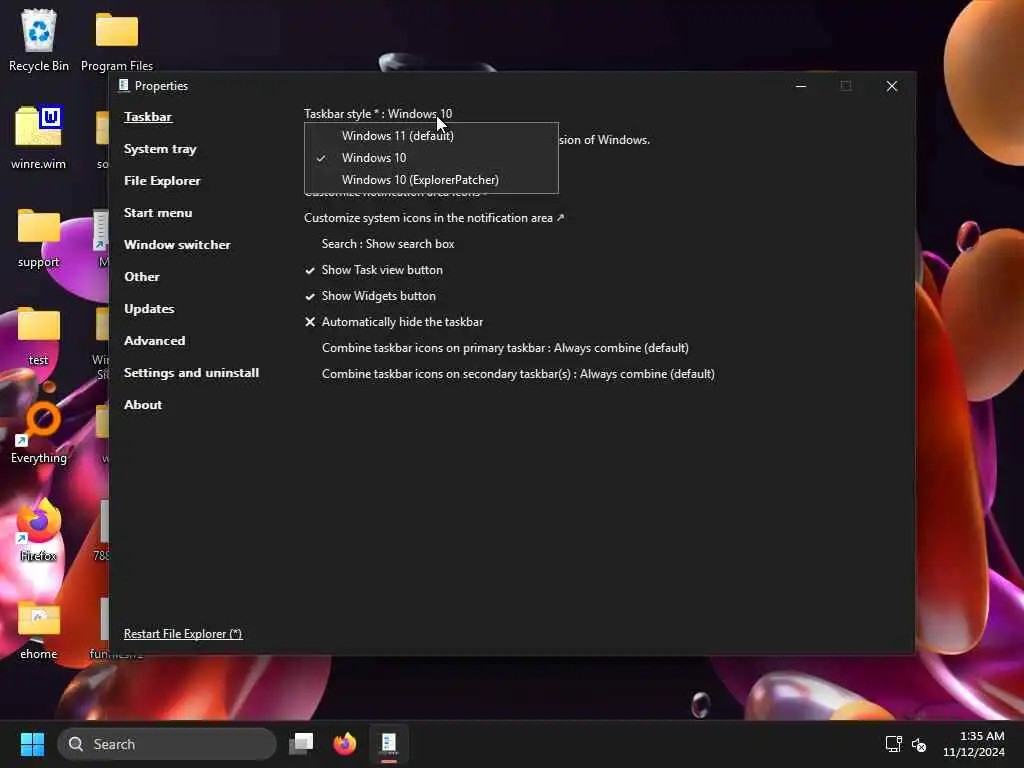This screenshot has height=768, width=1024.
Task: Choose Windows 10 (ExplorerPatcher) style
Action: [x=431, y=180]
